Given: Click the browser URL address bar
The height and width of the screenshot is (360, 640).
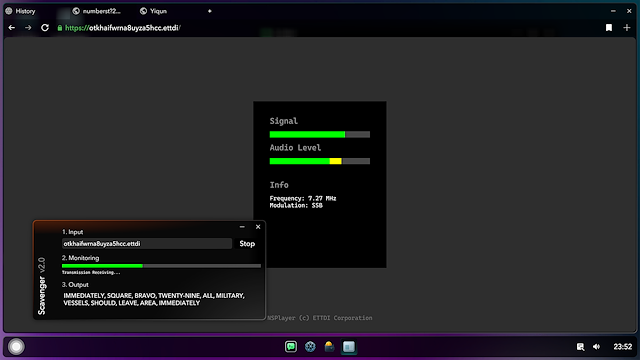Looking at the screenshot, I should coord(122,28).
